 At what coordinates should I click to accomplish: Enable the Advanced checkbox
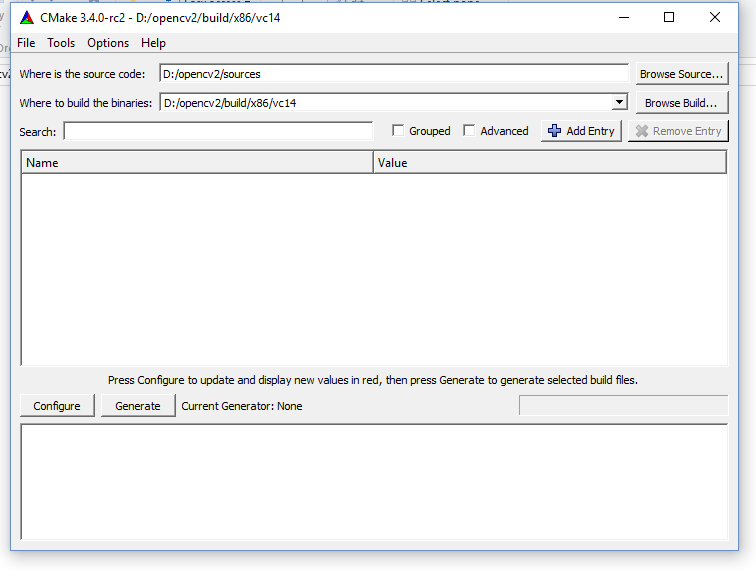point(469,131)
